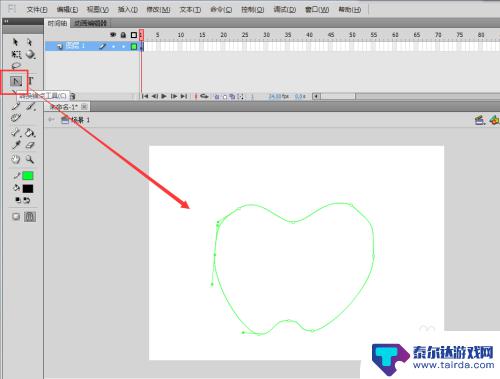Toggle outline view square for all layers
Image resolution: width=500 pixels, height=379 pixels.
[134, 35]
